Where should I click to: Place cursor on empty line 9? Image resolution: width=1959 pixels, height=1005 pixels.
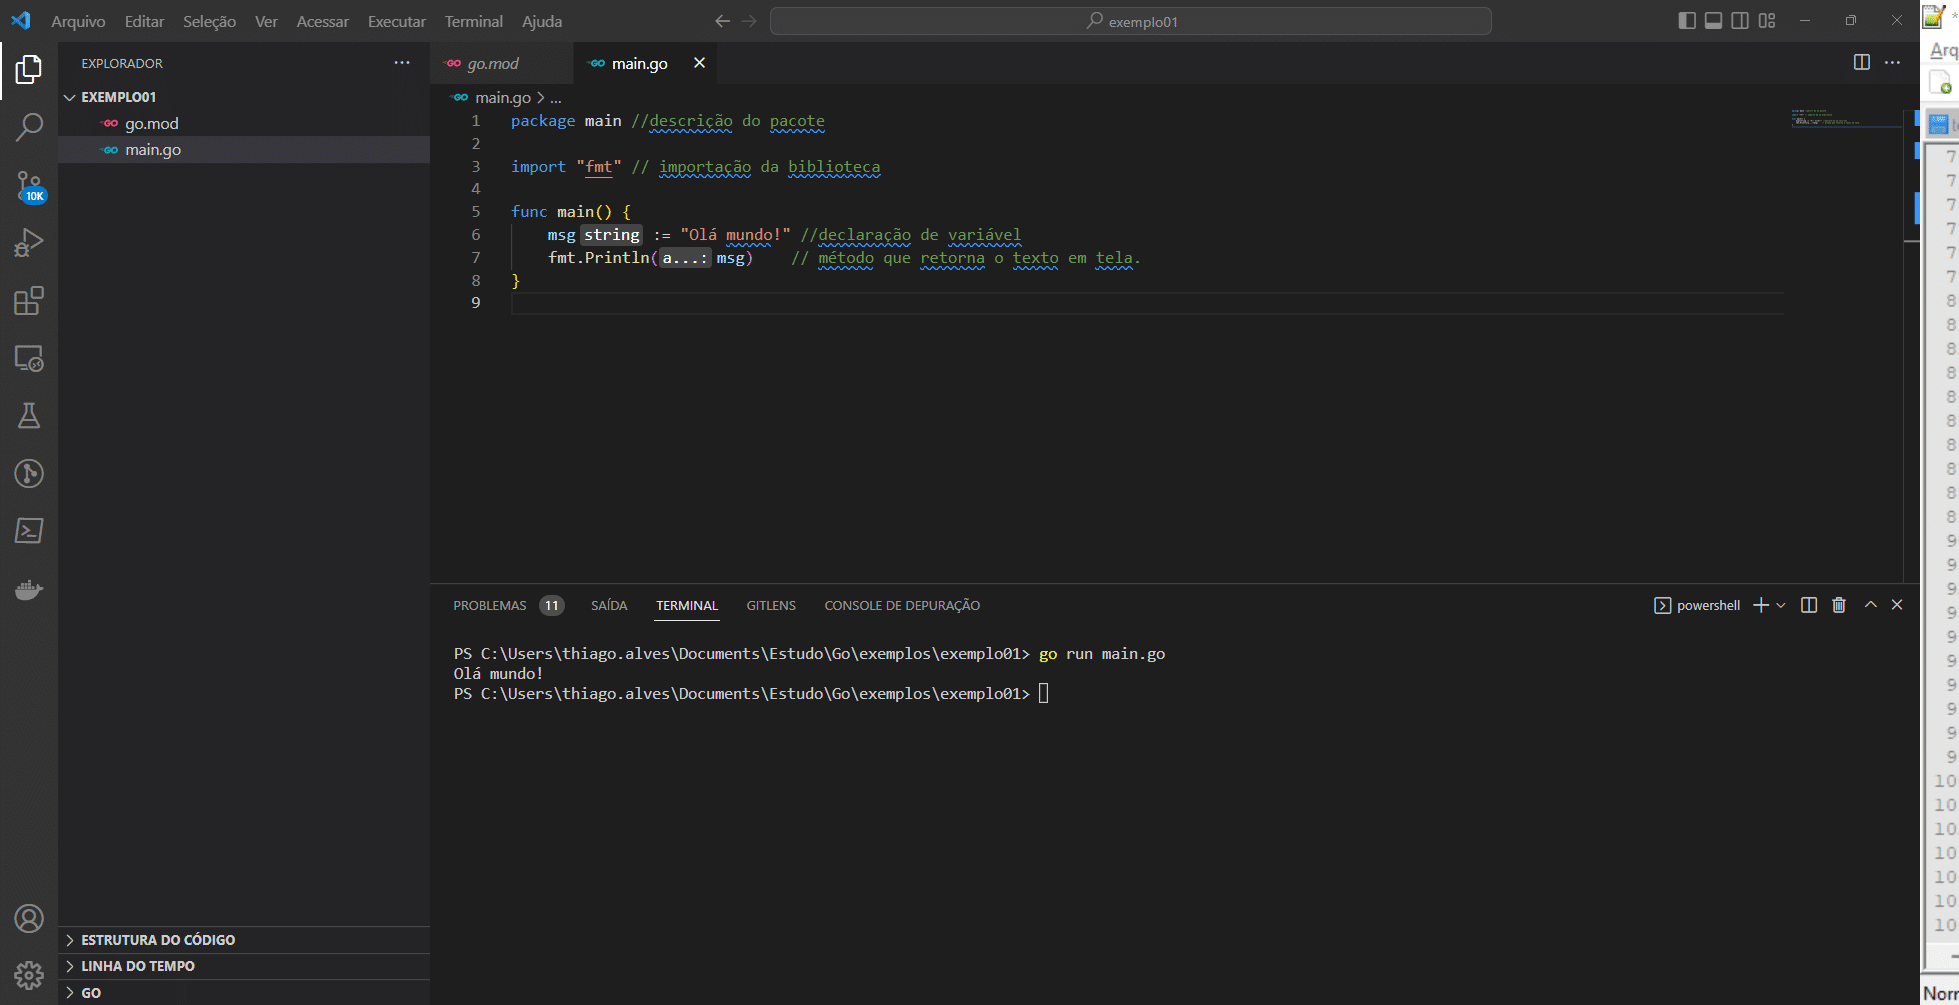(x=1146, y=303)
